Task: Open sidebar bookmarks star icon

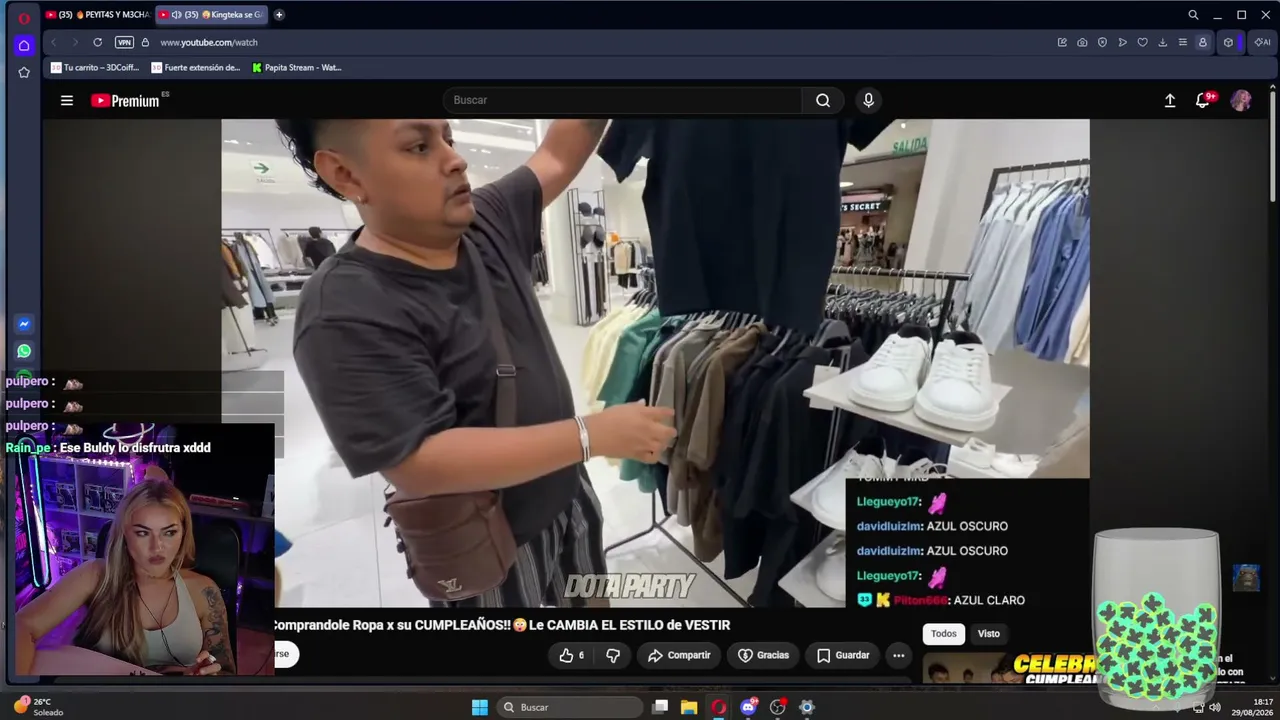Action: (x=24, y=72)
